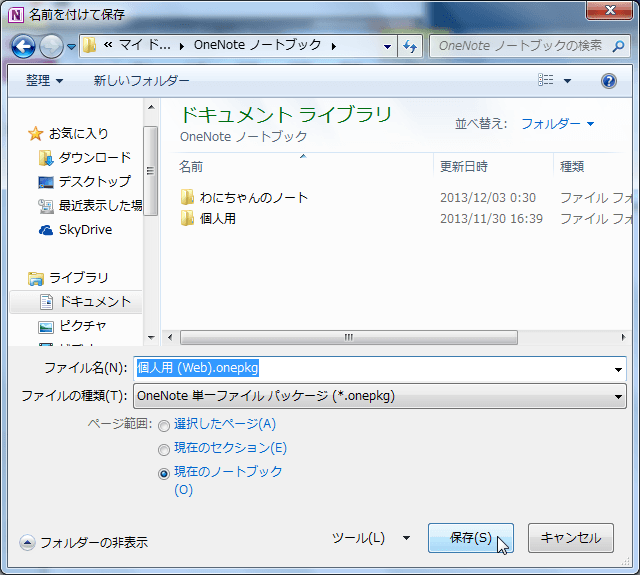Open the ファイルの種類 combo box
The image size is (640, 575).
(380, 396)
